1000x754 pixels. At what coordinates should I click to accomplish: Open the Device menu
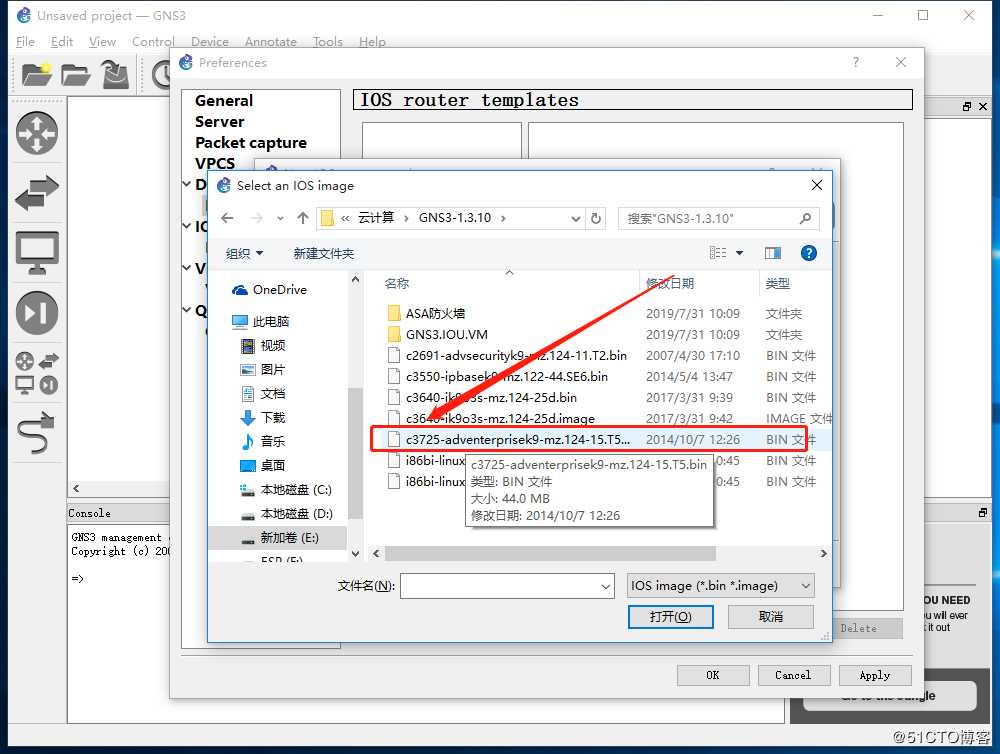coord(210,42)
